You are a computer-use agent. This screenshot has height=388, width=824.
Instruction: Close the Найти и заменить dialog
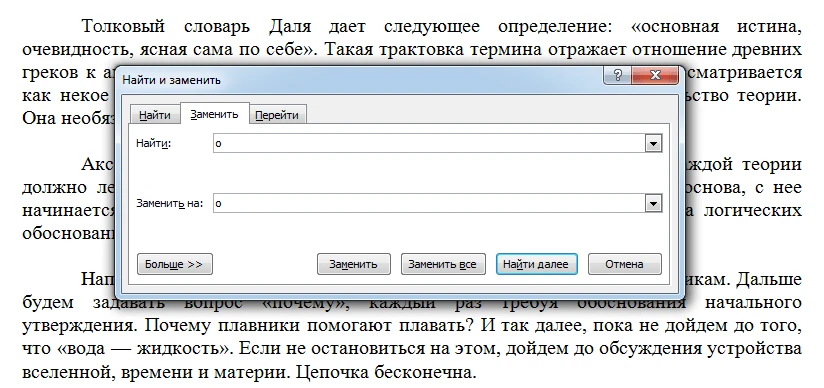pyautogui.click(x=655, y=75)
